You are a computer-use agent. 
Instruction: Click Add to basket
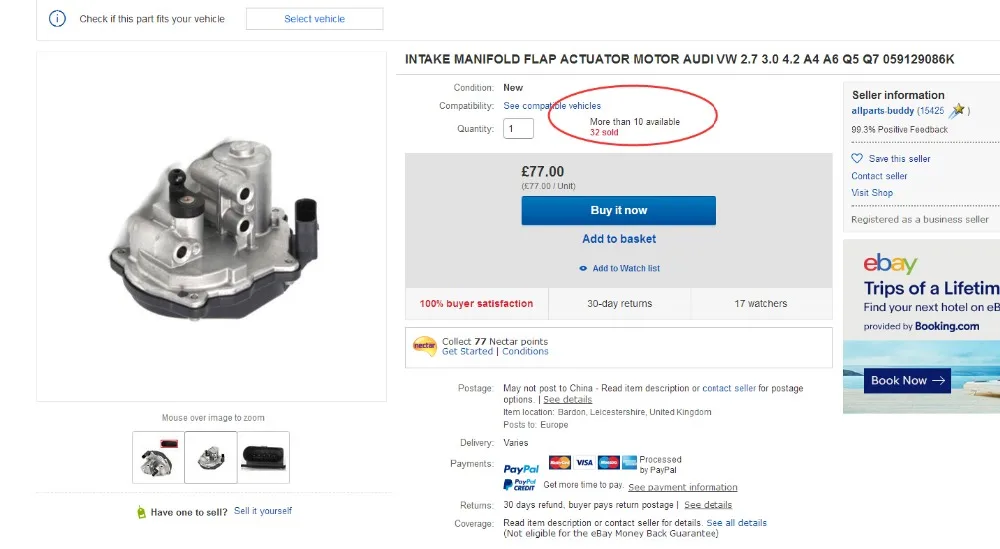coord(619,239)
